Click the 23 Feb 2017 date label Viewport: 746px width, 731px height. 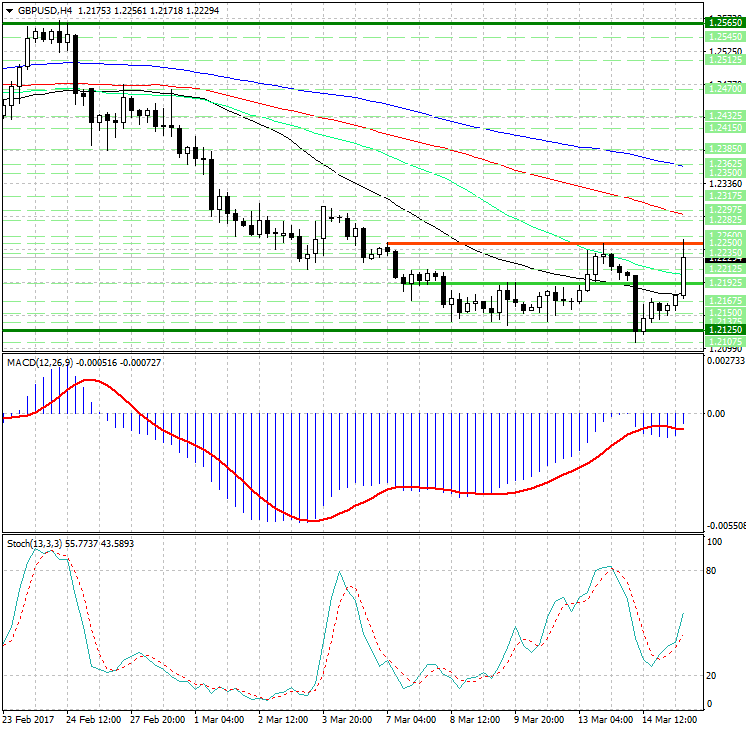(28, 719)
